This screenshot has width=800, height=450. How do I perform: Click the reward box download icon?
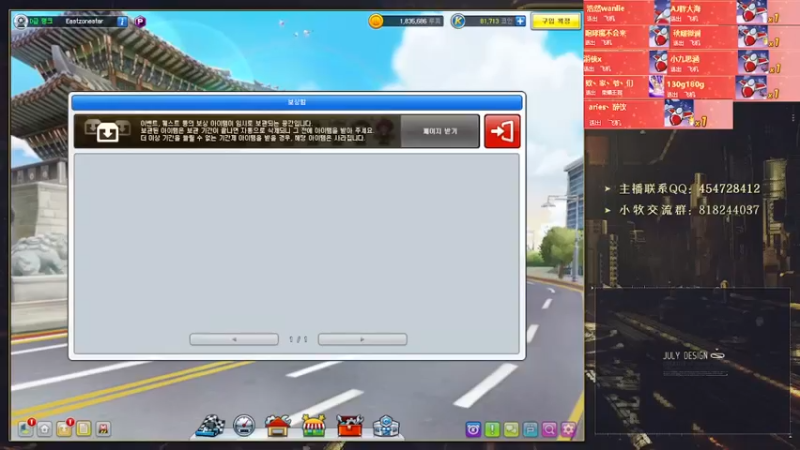click(x=107, y=131)
